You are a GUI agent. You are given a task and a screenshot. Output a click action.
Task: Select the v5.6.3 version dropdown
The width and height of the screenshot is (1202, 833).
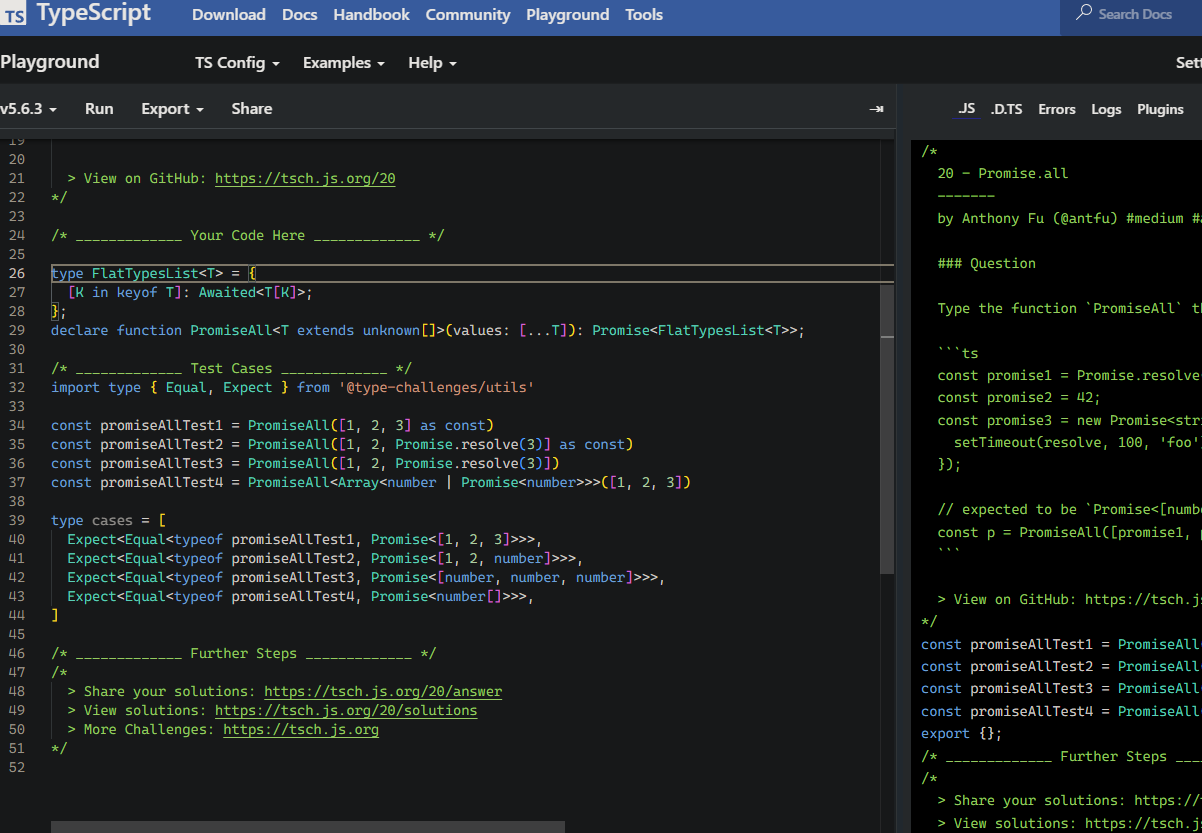pos(28,109)
